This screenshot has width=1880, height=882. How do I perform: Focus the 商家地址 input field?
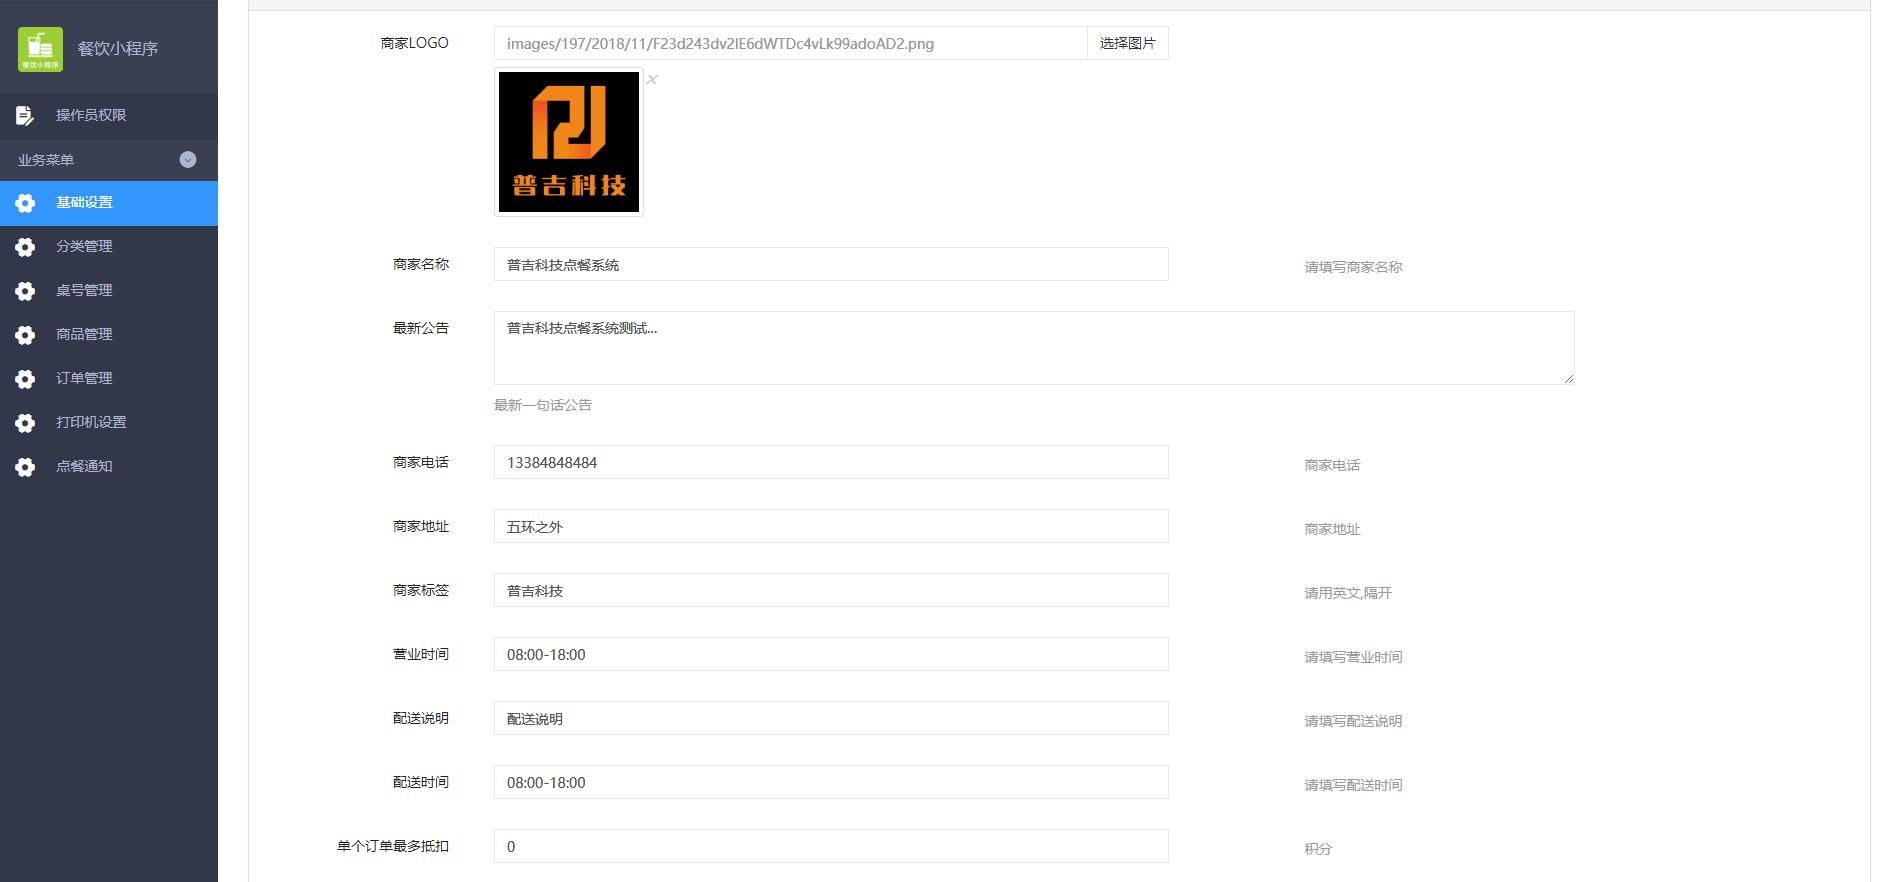pos(831,526)
